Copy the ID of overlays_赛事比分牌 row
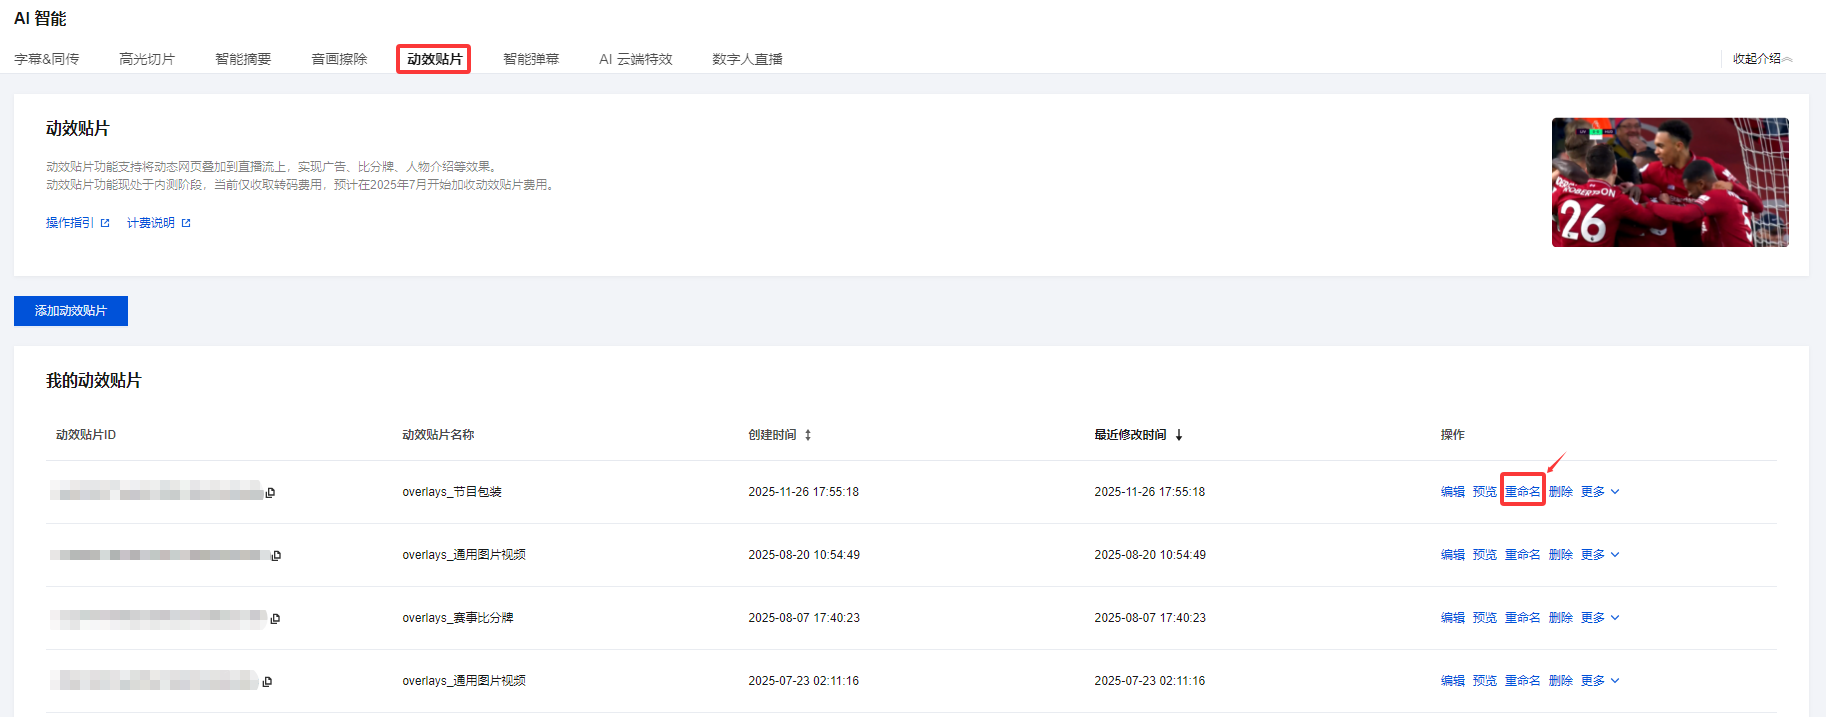Screen dimensions: 1826x717 (275, 619)
